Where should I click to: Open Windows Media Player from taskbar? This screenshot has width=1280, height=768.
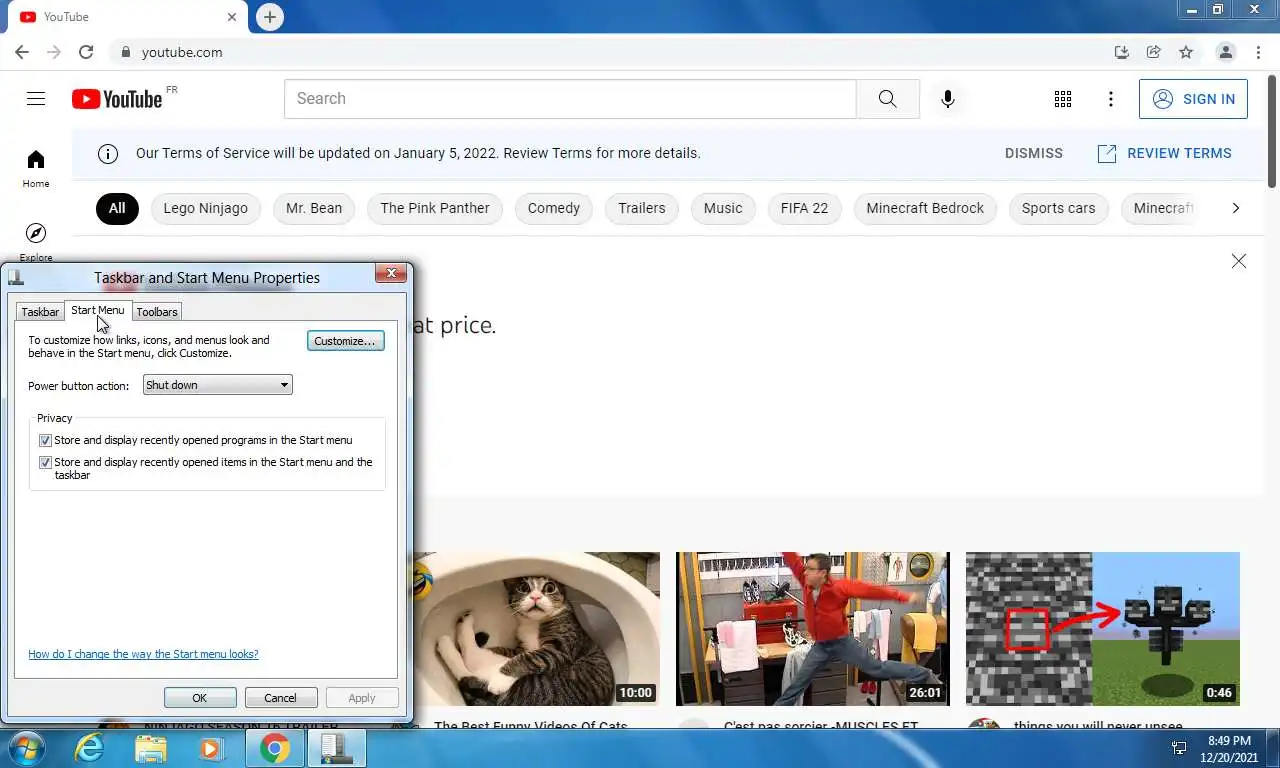pos(211,748)
